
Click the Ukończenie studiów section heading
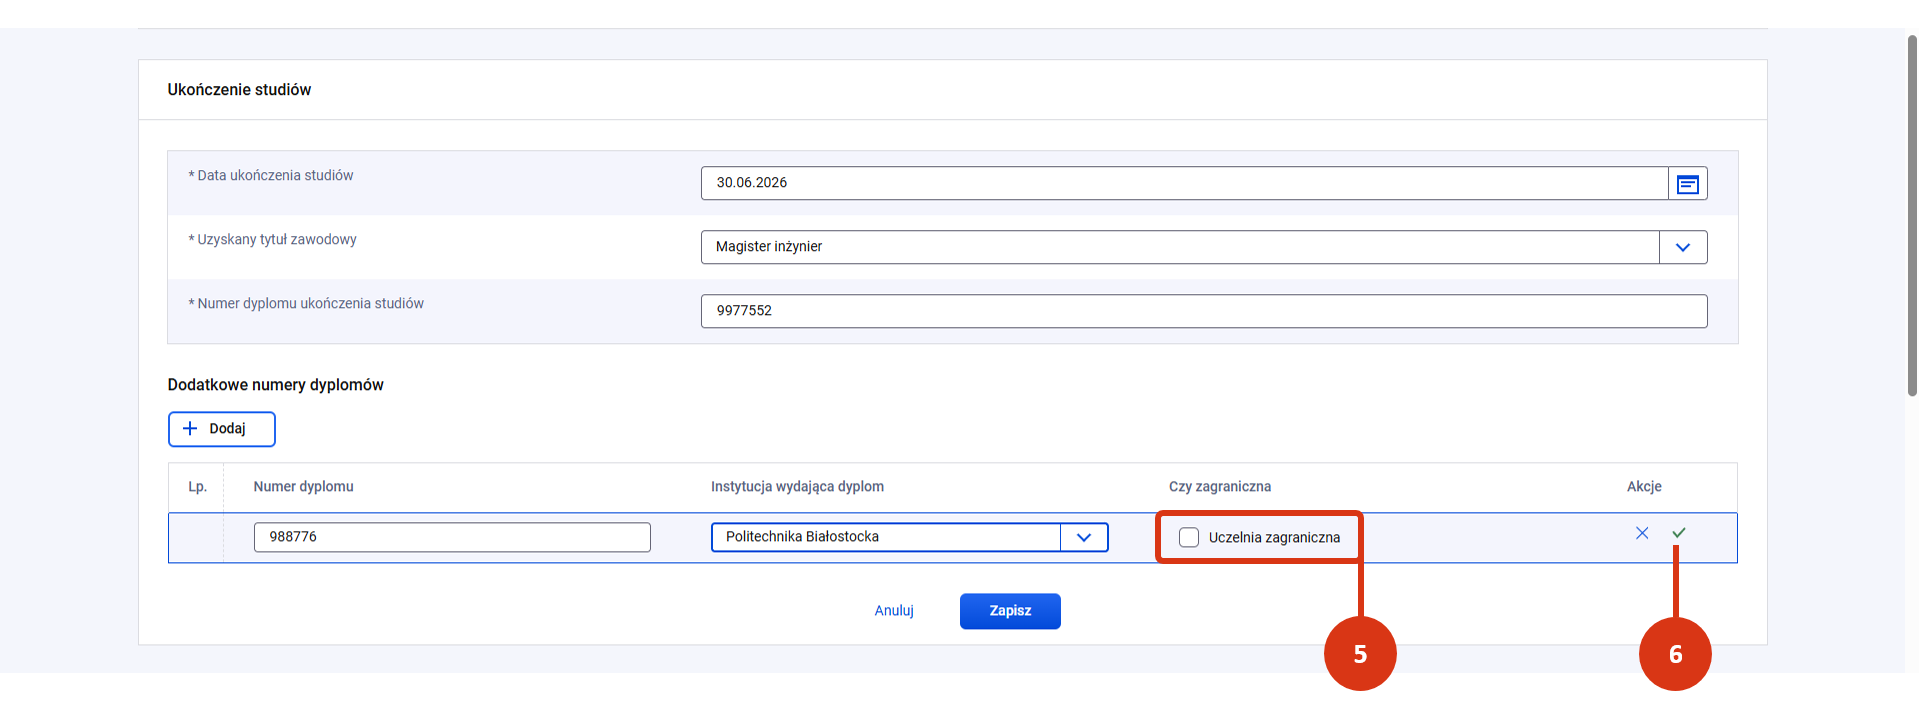point(240,90)
